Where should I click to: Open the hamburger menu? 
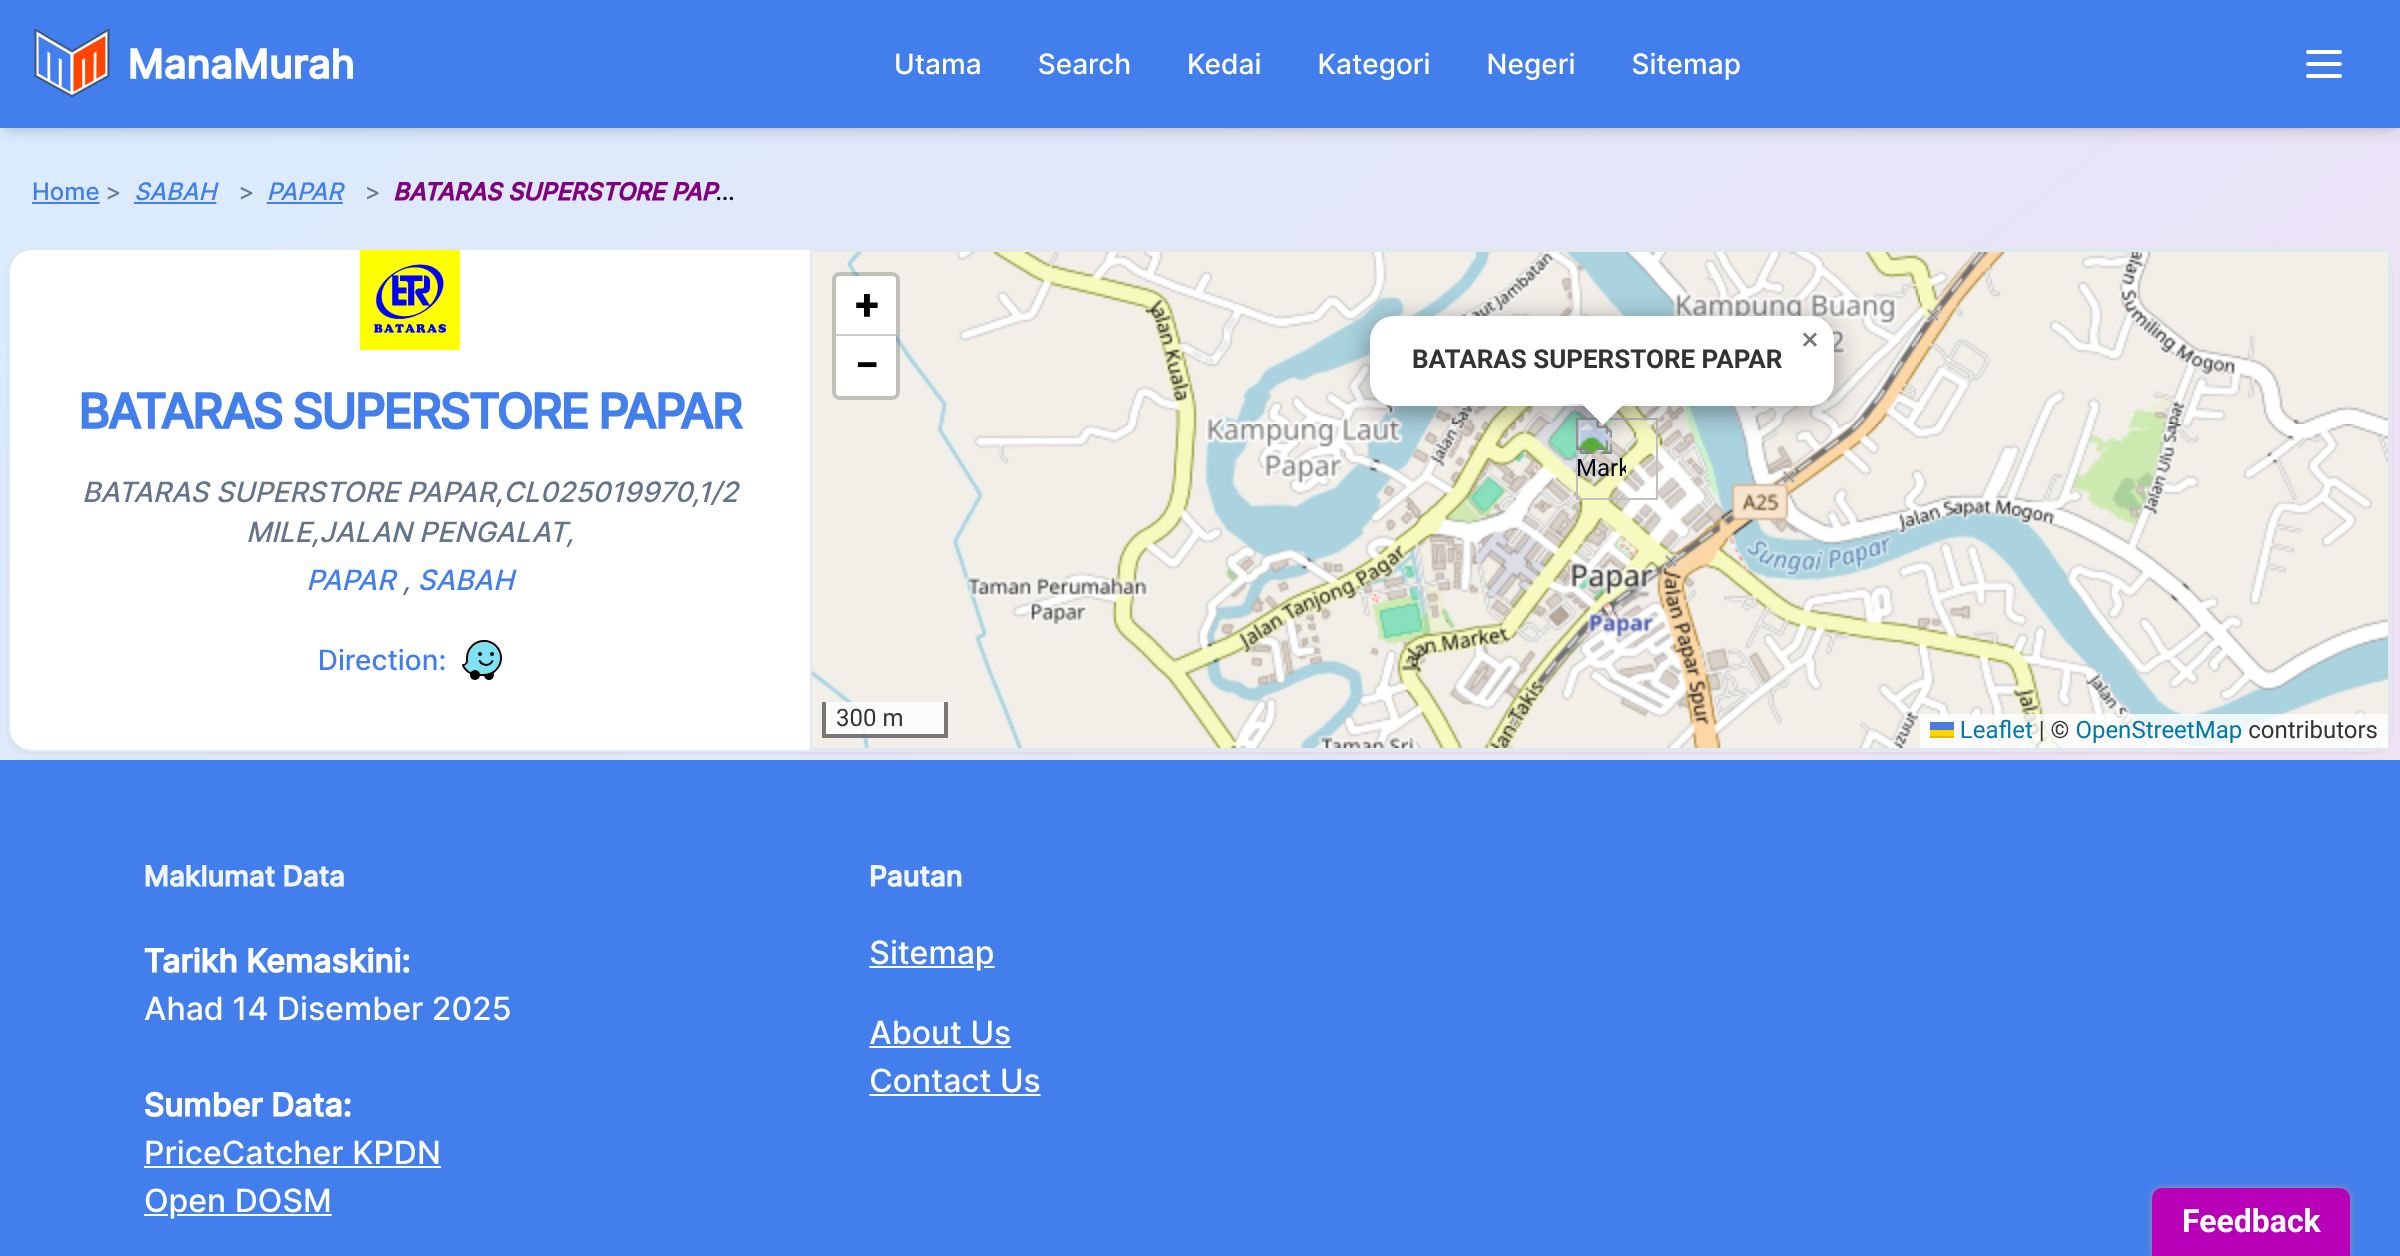pos(2323,64)
